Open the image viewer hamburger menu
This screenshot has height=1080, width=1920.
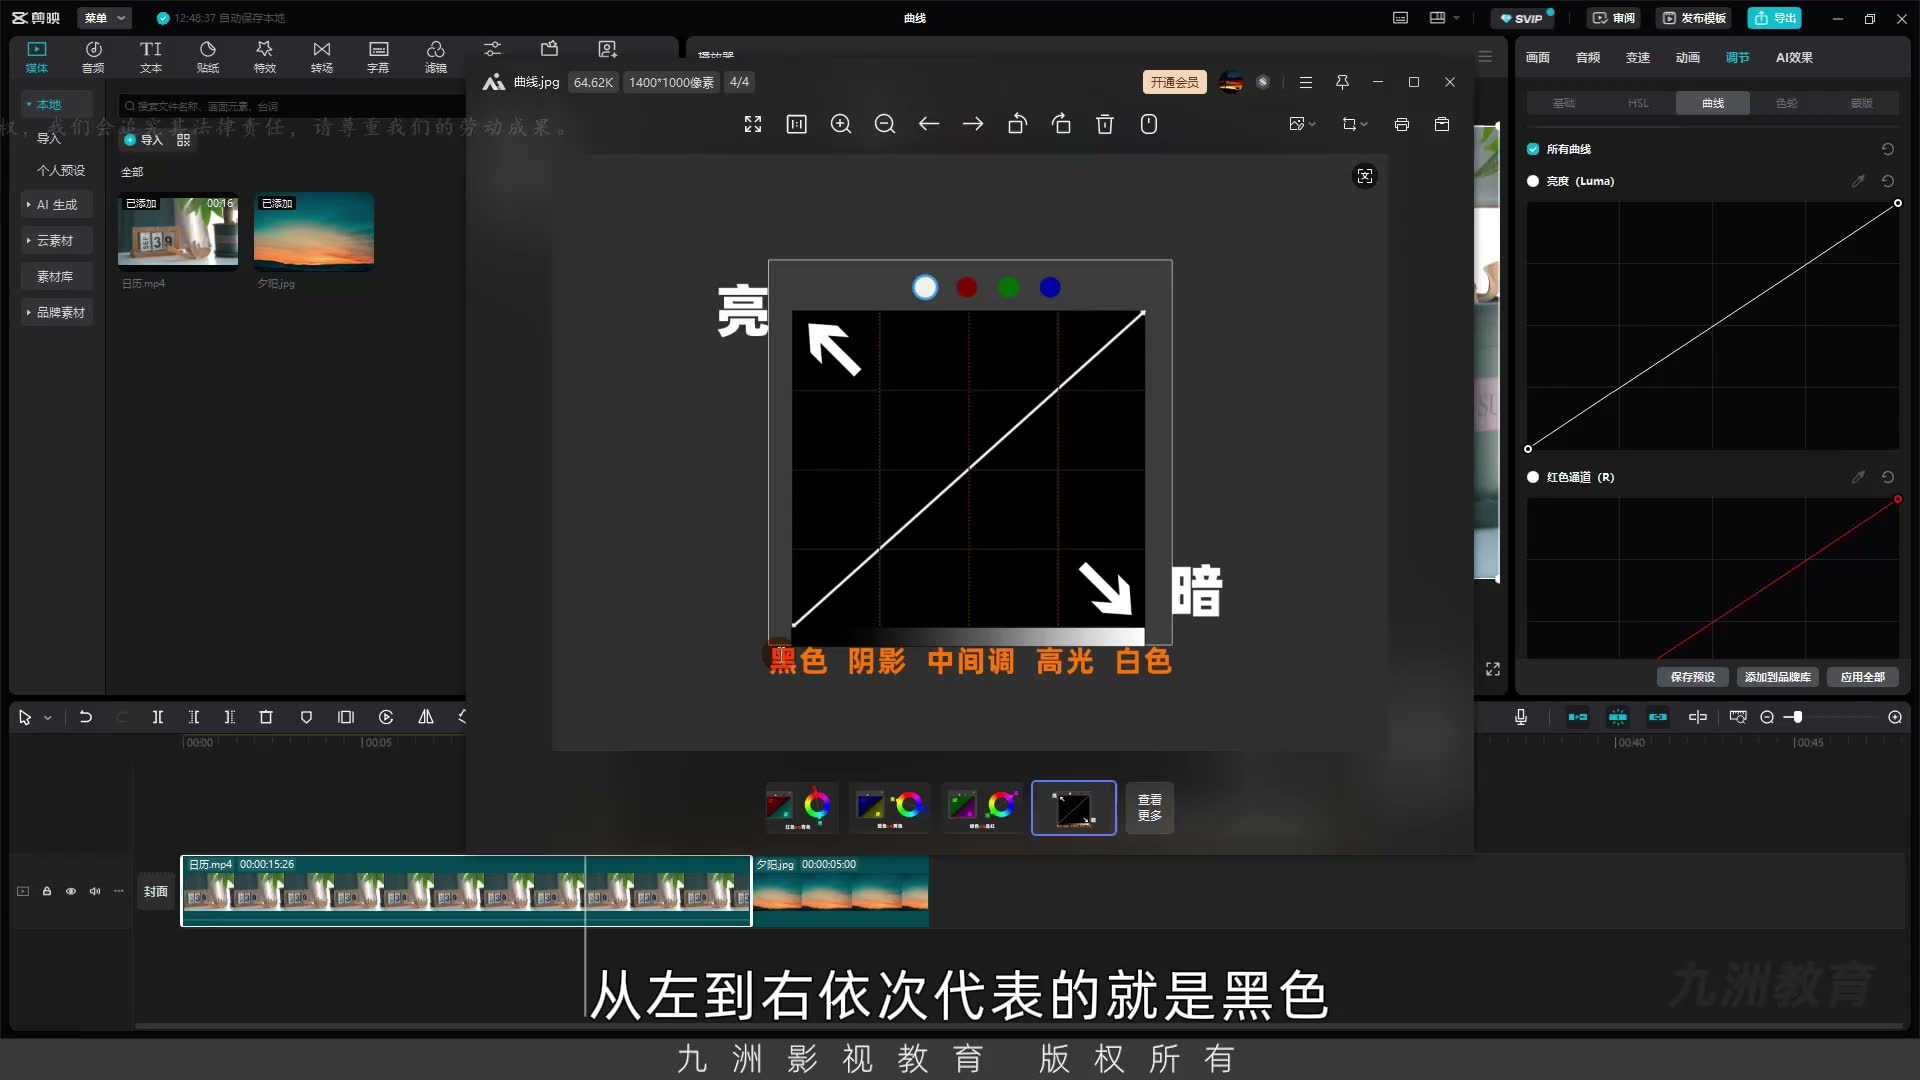coord(1306,82)
